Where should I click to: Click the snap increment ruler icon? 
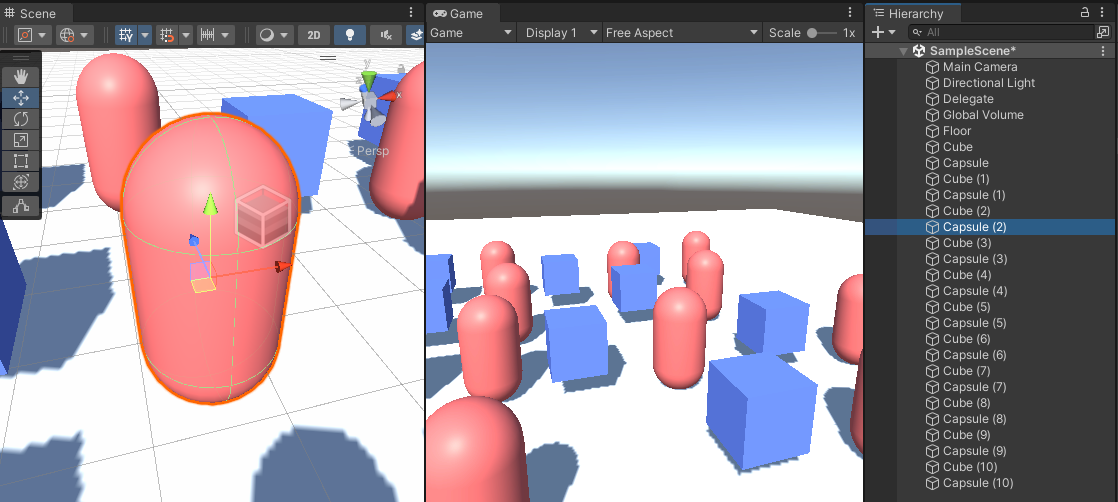point(207,35)
